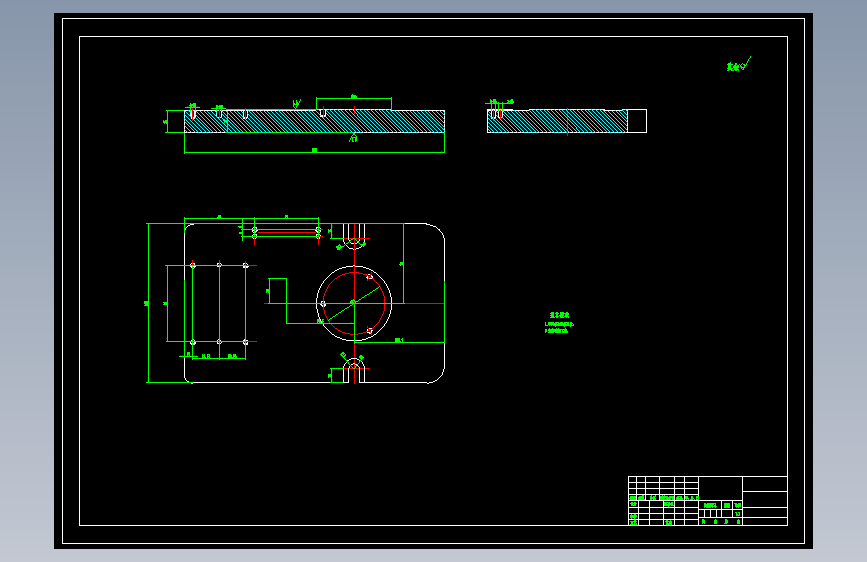Select the title block table in drawing corner
Screen dimensions: 867x562
[x=708, y=501]
